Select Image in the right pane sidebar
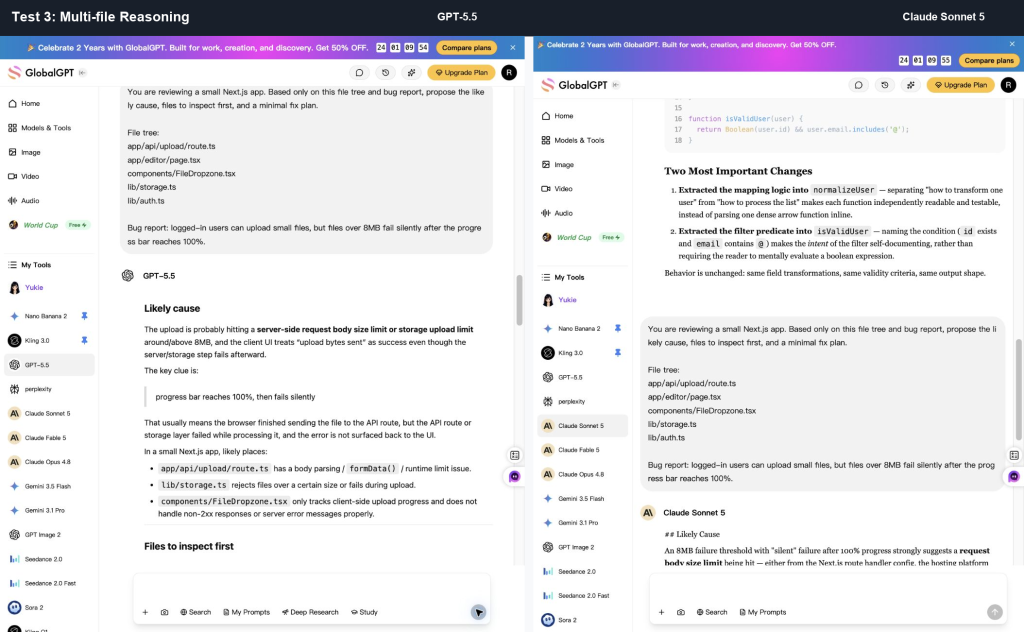1024x632 pixels. (x=558, y=165)
